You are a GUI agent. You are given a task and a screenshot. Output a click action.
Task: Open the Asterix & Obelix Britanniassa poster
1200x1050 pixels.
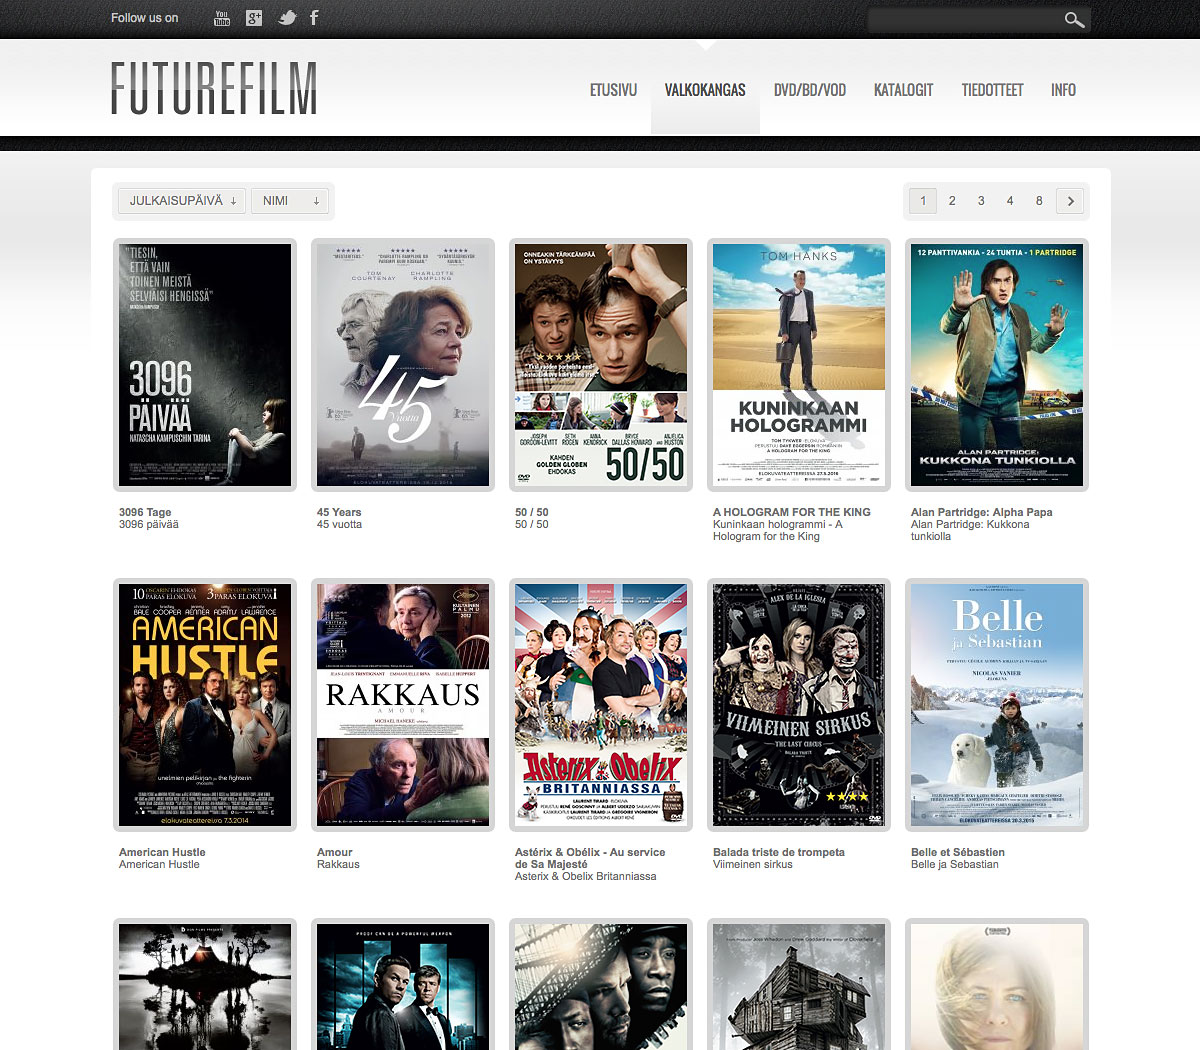click(x=601, y=705)
